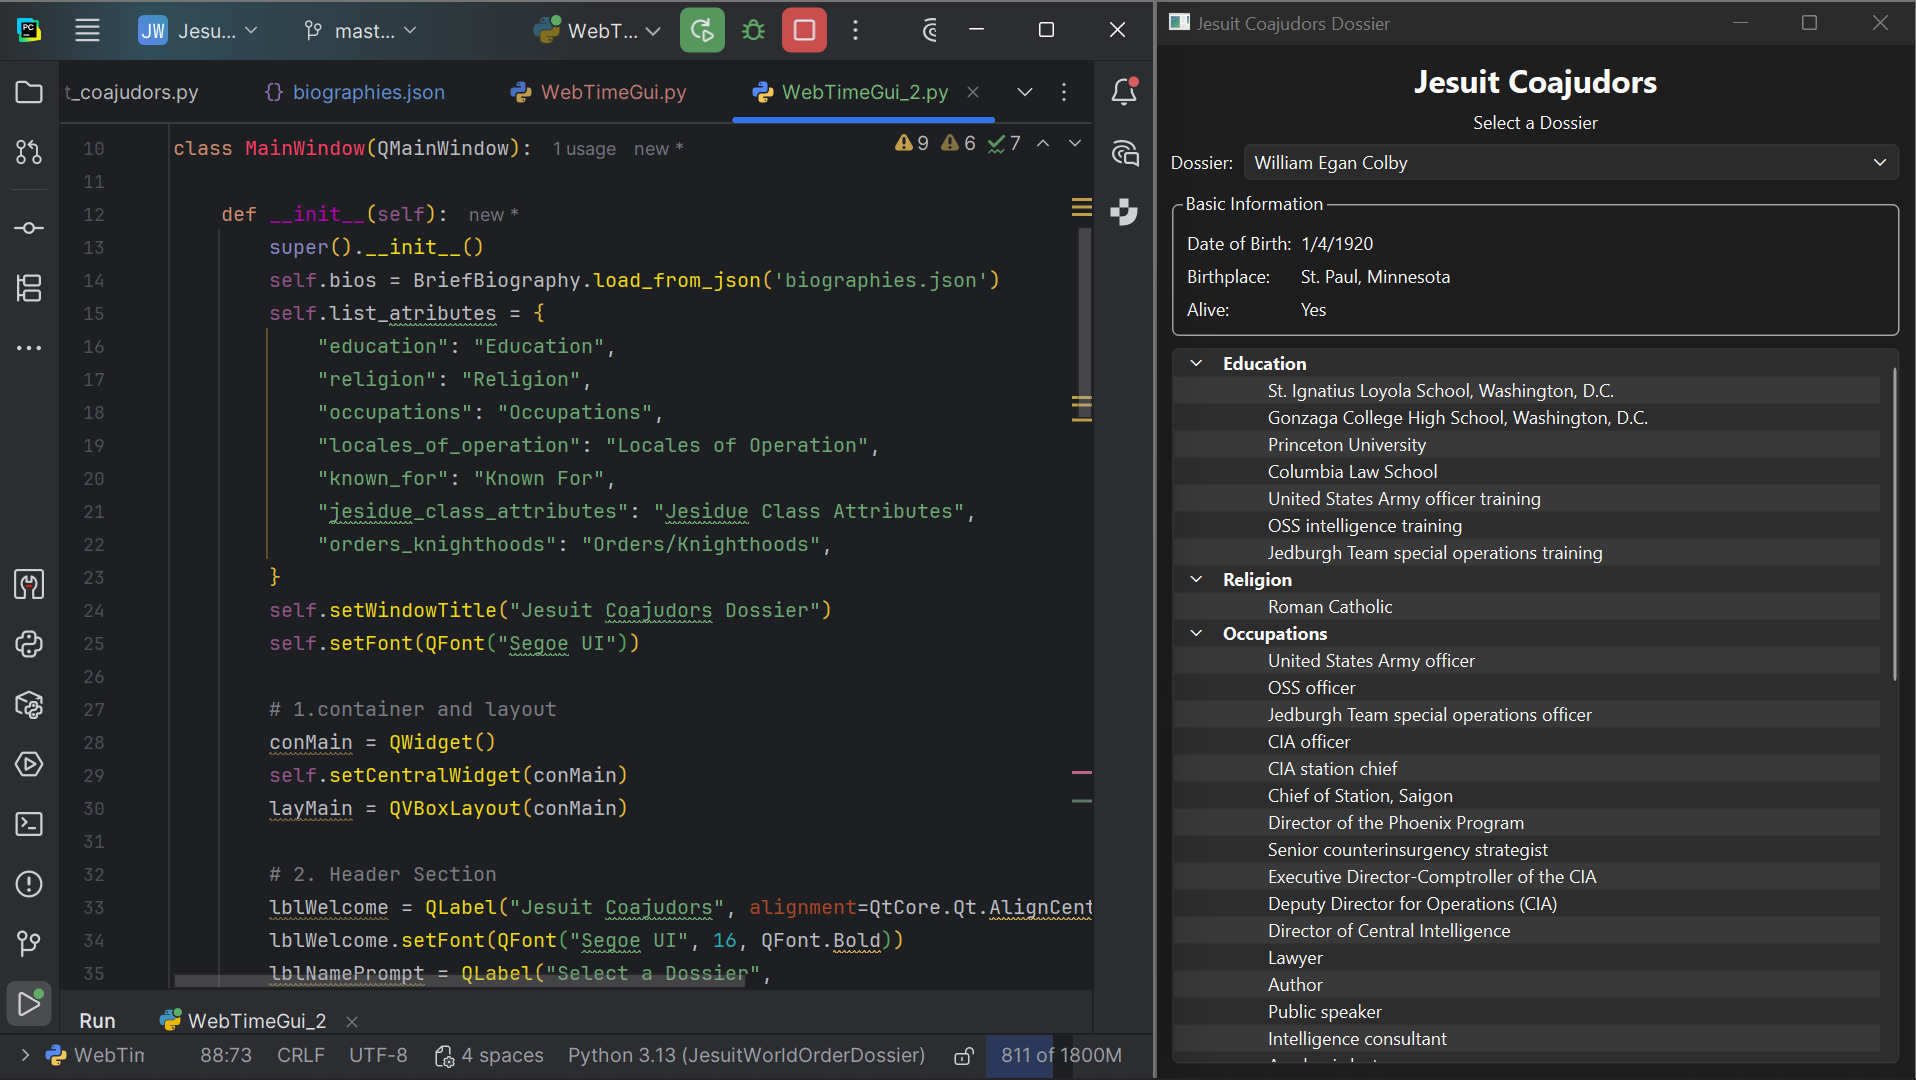Go to line via 88:73 position indicator
Image resolution: width=1916 pixels, height=1080 pixels.
point(226,1055)
